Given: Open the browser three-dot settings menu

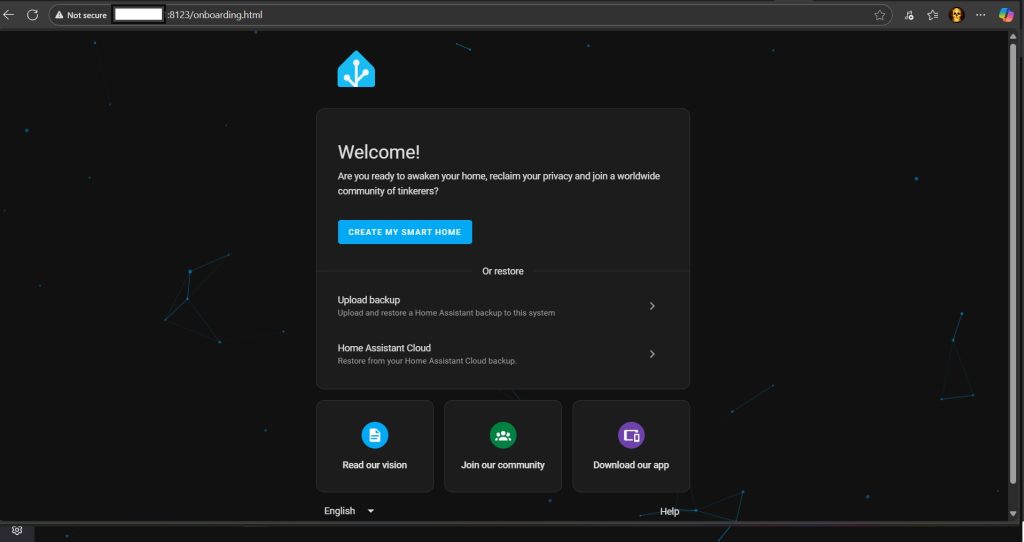Looking at the screenshot, I should pyautogui.click(x=980, y=14).
